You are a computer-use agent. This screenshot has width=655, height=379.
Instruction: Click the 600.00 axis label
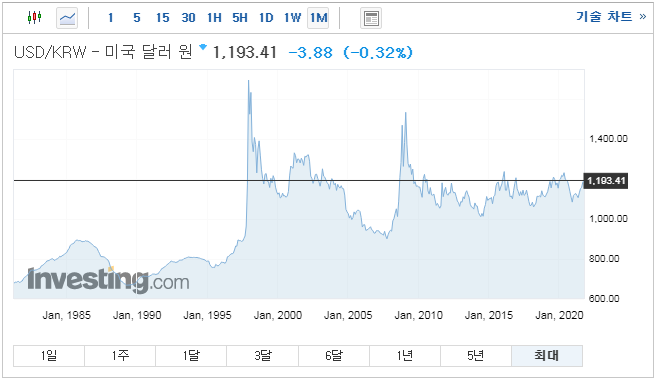tap(604, 298)
